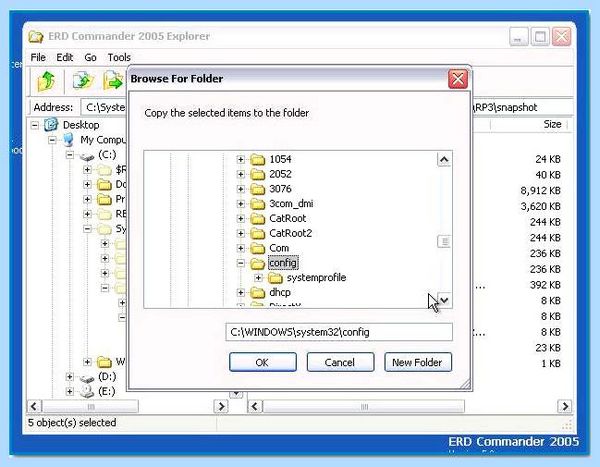Select the (E:) drive in Explorer tree
The height and width of the screenshot is (467, 600).
point(106,392)
